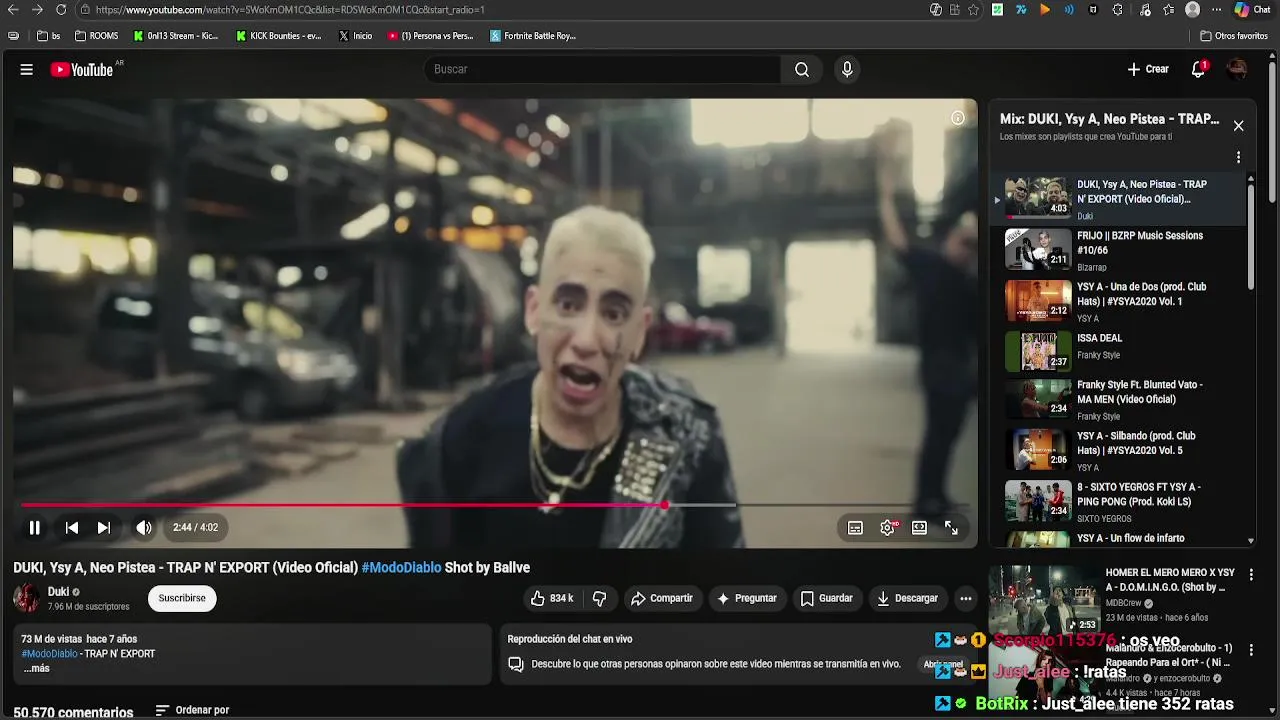This screenshot has width=1280, height=720.
Task: Start voice search with the microphone
Action: coord(847,69)
